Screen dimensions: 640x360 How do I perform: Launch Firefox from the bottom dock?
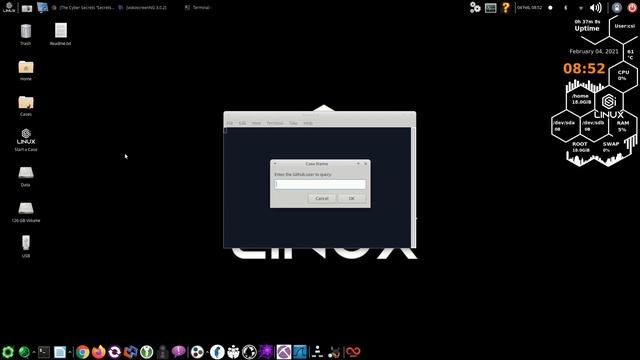(x=98, y=351)
